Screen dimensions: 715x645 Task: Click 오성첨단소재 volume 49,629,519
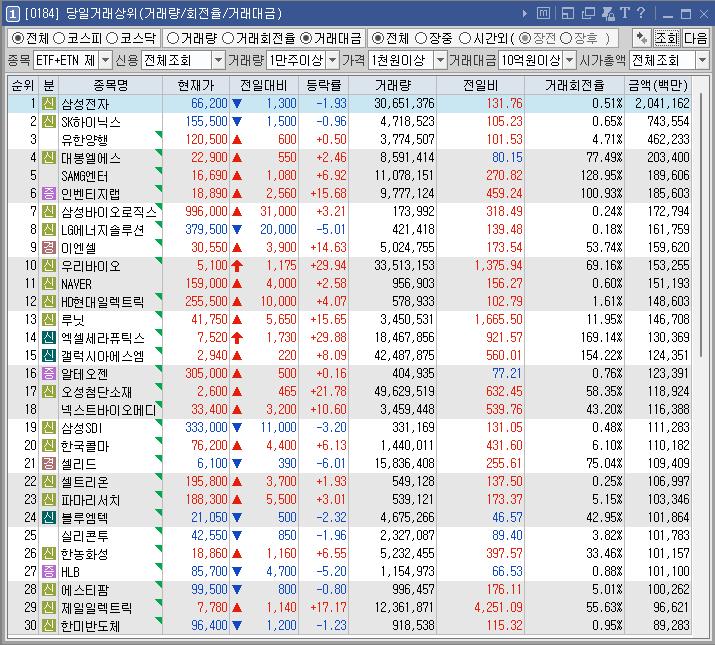(x=404, y=391)
